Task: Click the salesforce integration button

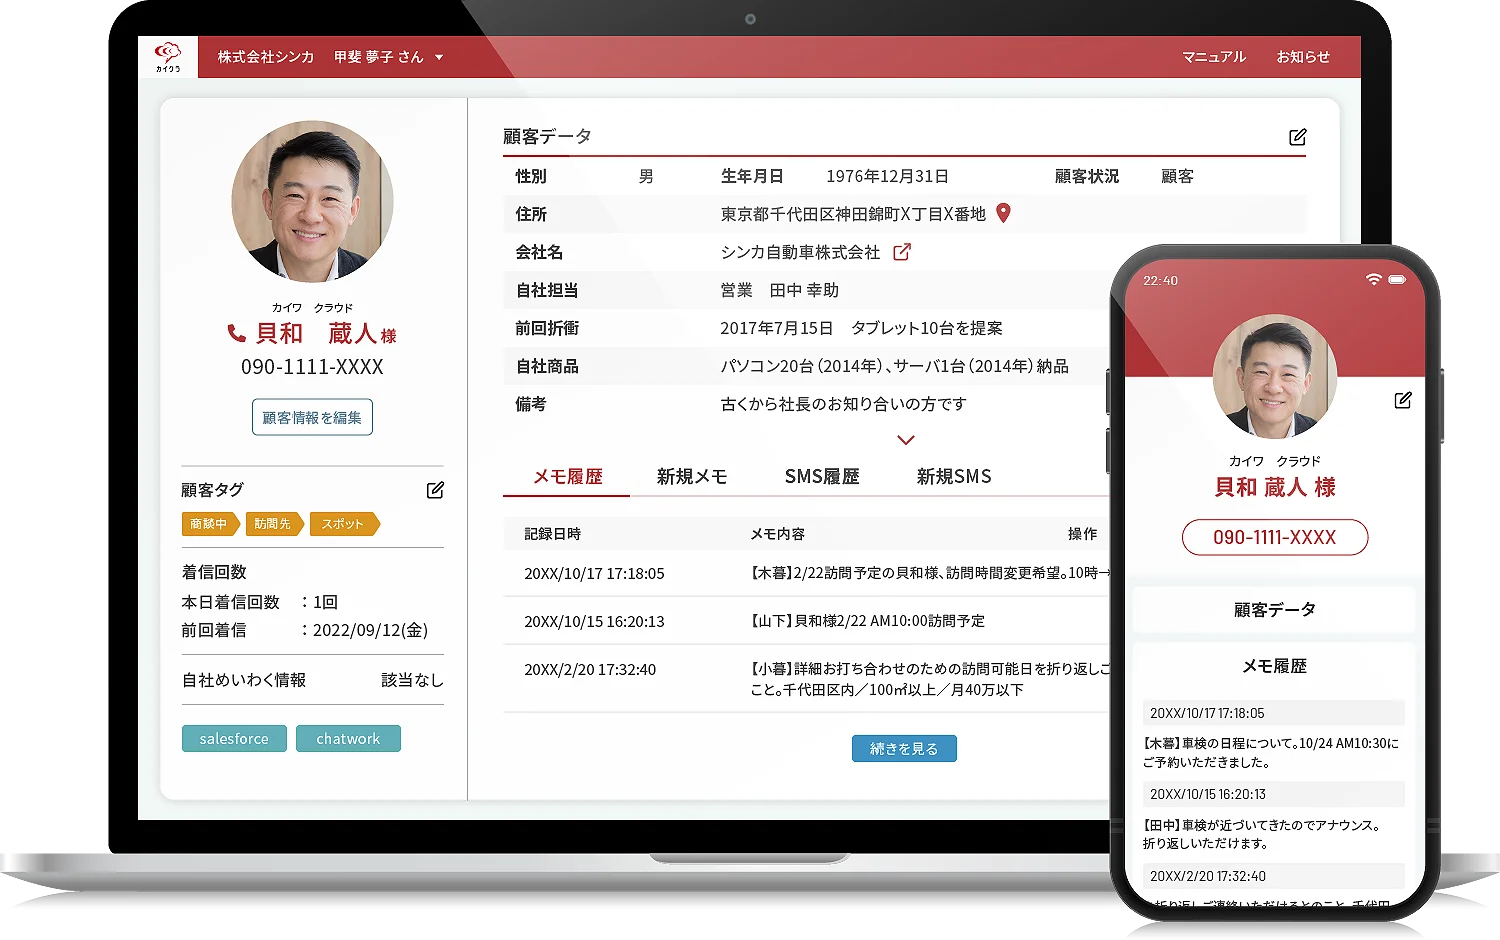Action: coord(234,739)
